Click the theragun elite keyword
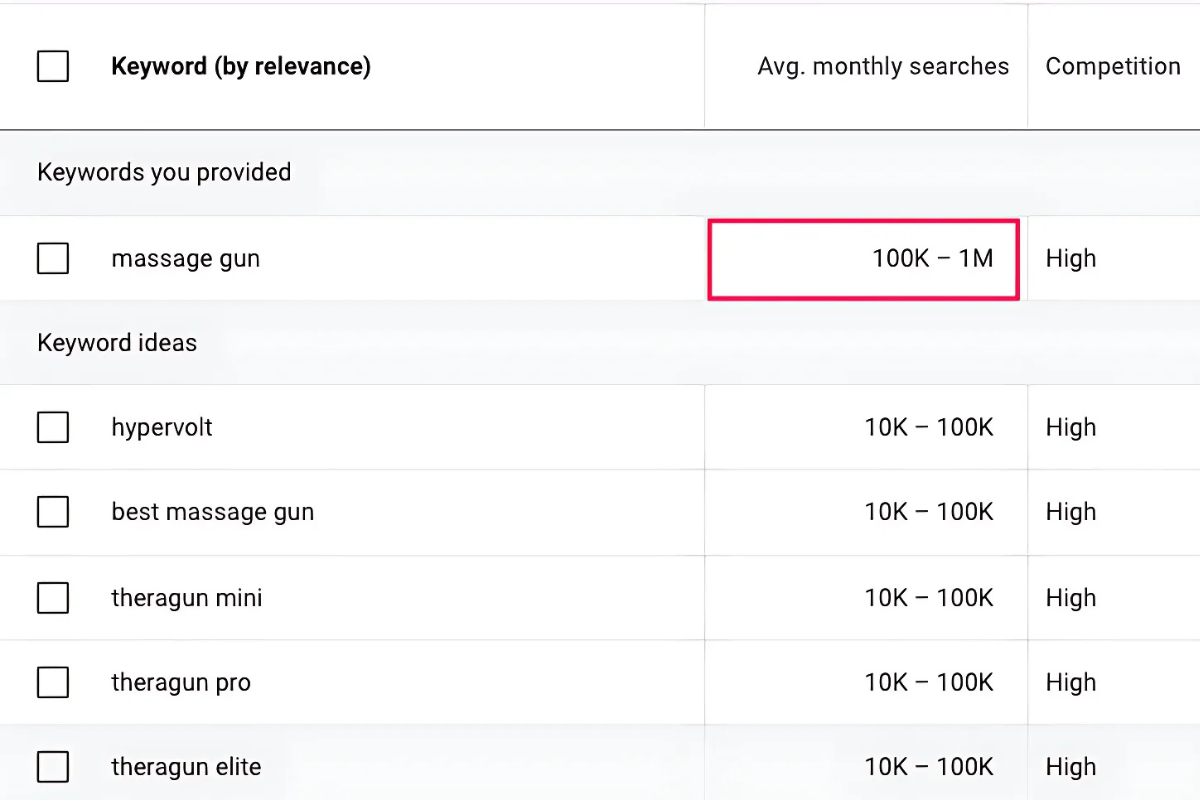The height and width of the screenshot is (800, 1200). pyautogui.click(x=186, y=768)
